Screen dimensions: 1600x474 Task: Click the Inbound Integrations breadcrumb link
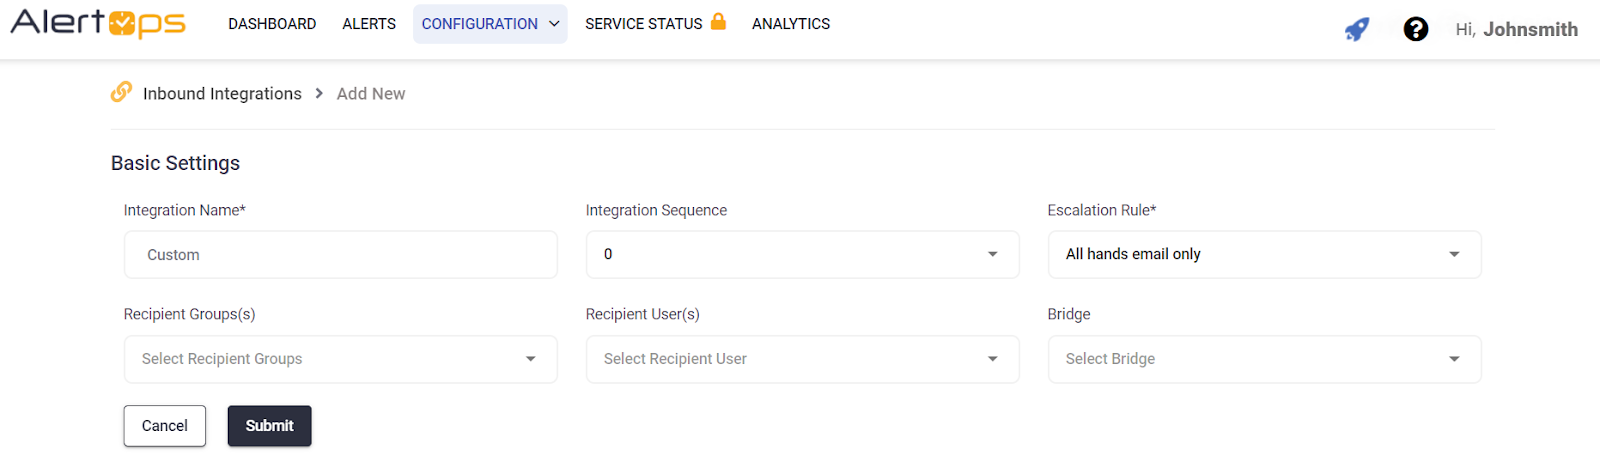(x=222, y=93)
